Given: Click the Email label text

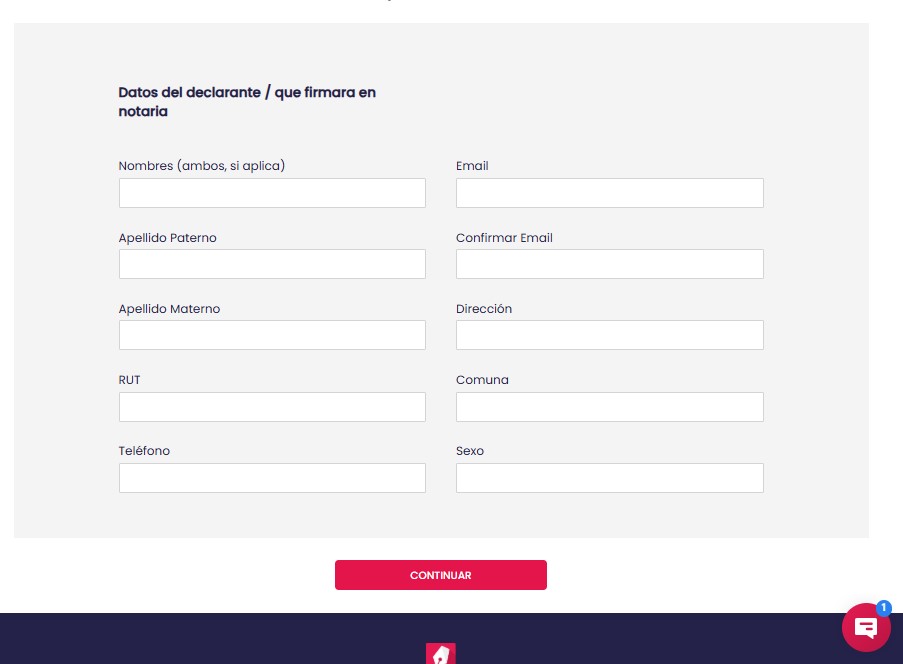Looking at the screenshot, I should click(472, 165).
